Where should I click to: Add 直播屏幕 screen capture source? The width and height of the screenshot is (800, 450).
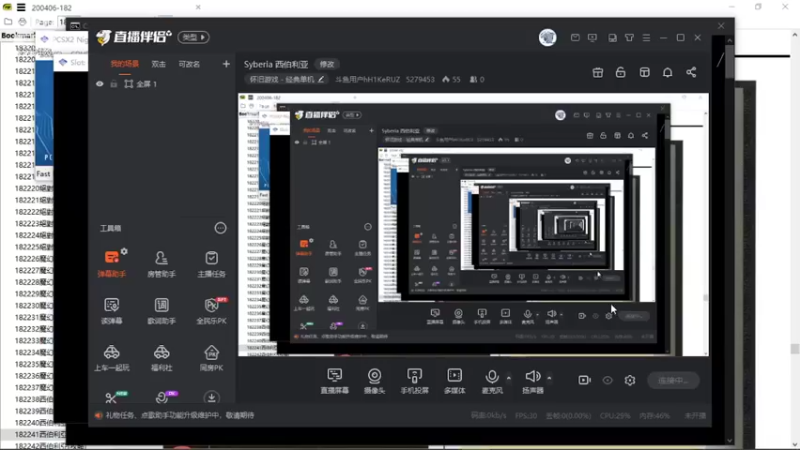point(335,381)
